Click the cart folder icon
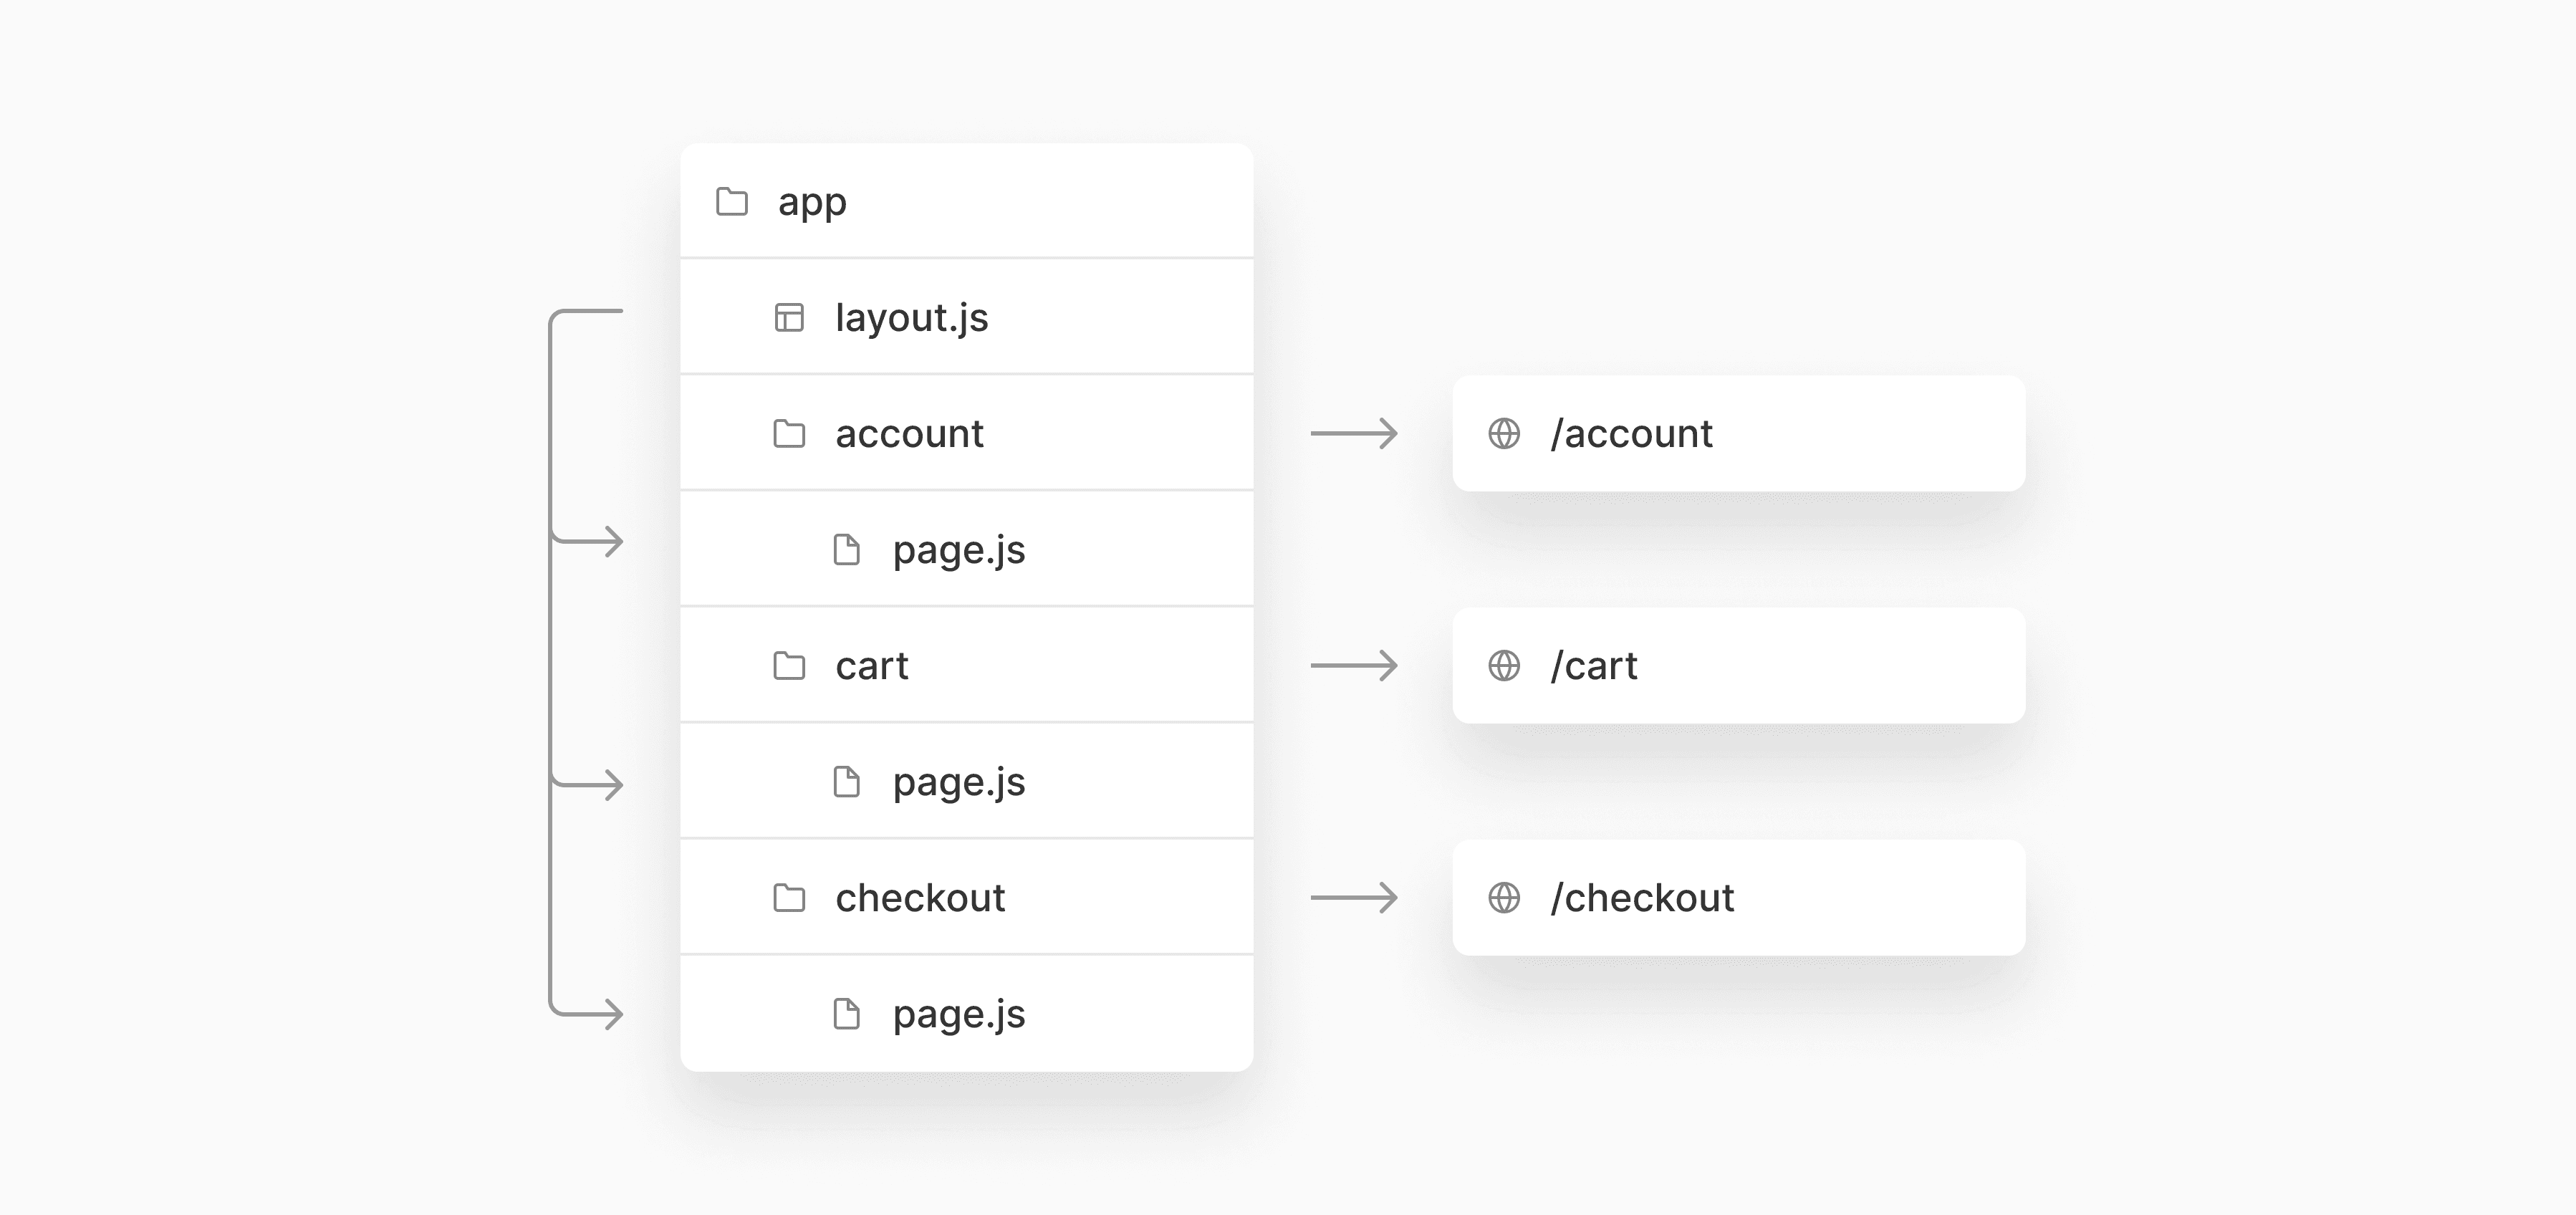Viewport: 2576px width, 1215px height. click(x=789, y=666)
